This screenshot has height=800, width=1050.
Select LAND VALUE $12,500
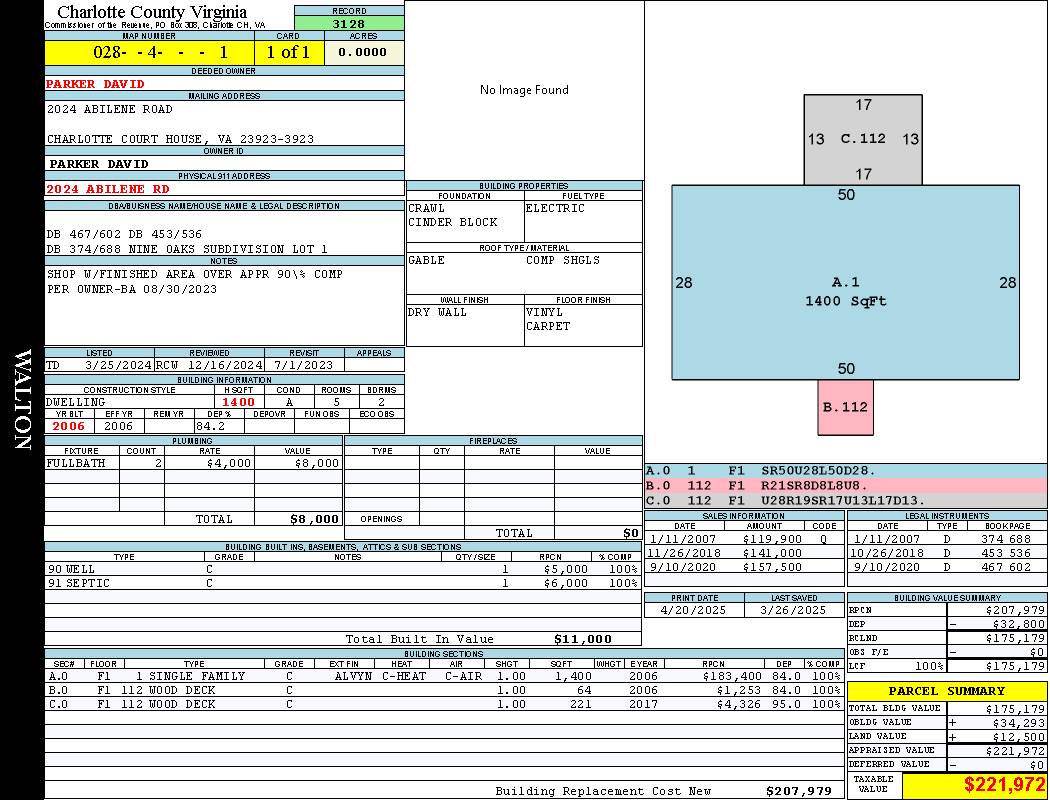(1019, 737)
